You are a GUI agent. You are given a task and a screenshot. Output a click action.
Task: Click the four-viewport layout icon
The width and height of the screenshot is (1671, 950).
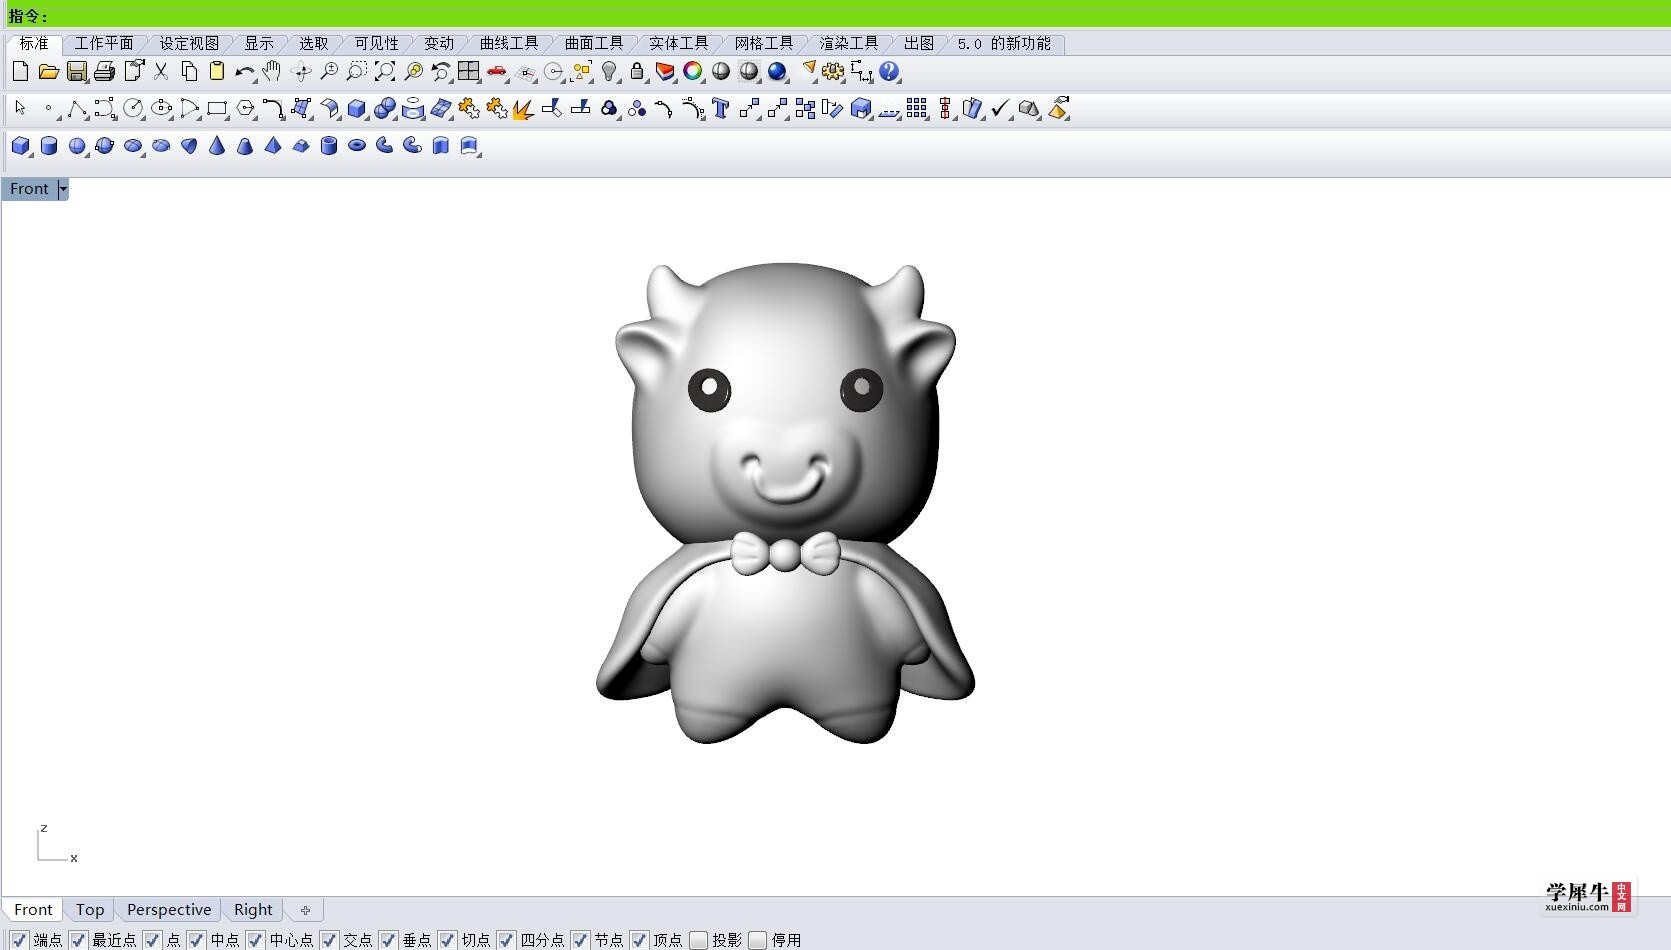[x=469, y=71]
